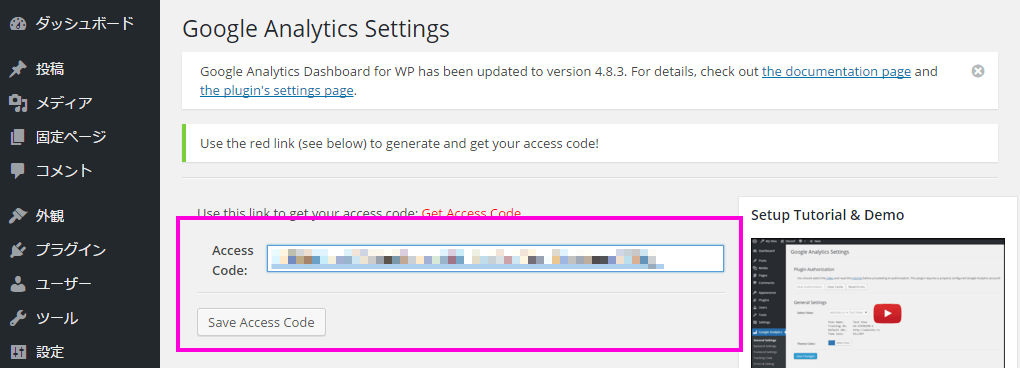Image resolution: width=1020 pixels, height=368 pixels.
Task: Click the Pages (固定ページ) icon
Action: click(18, 137)
